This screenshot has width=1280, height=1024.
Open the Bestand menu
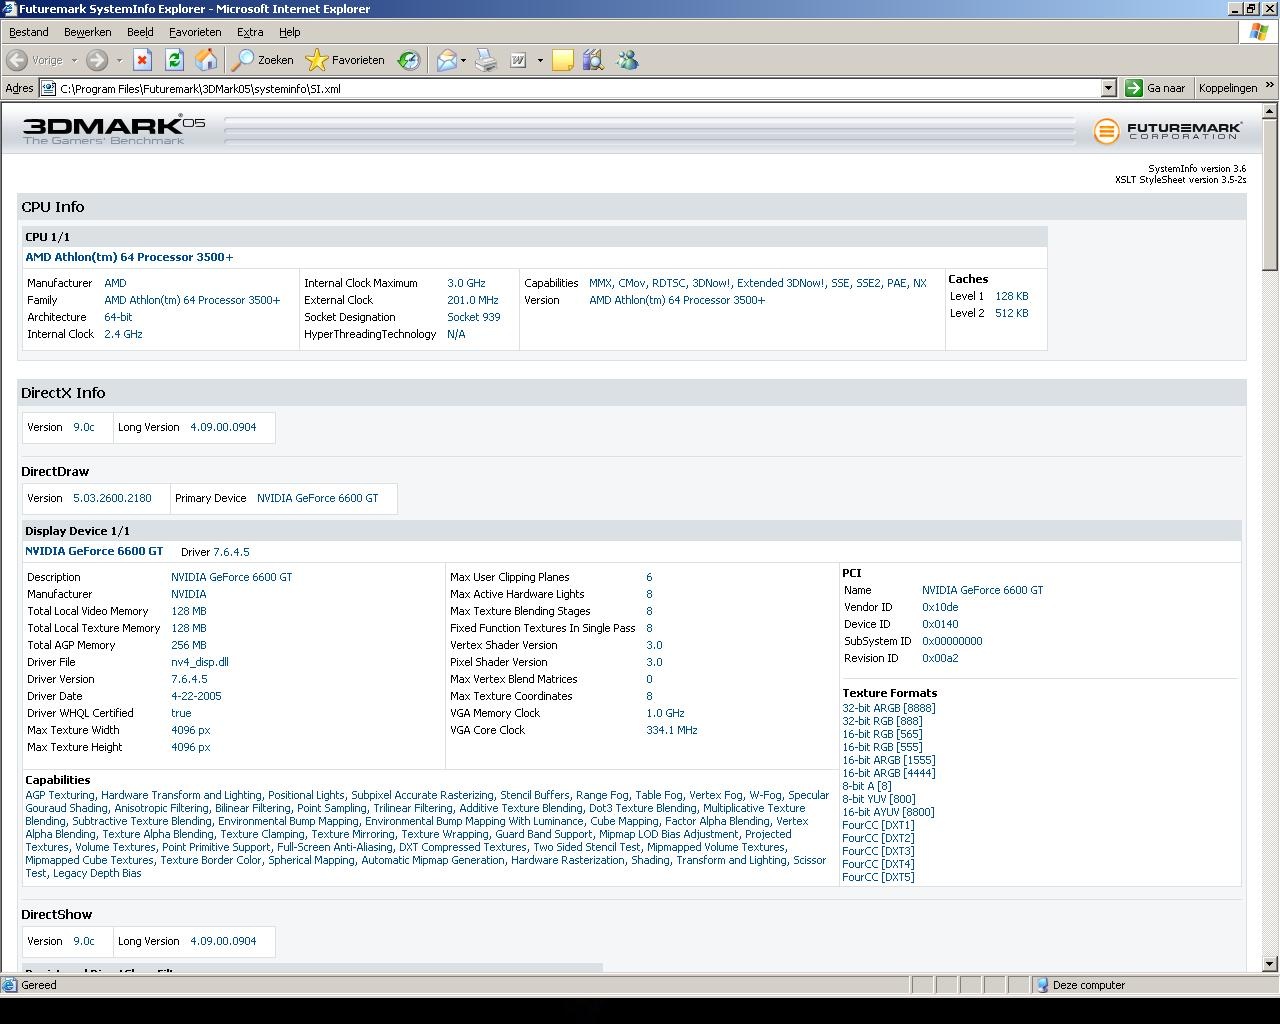pyautogui.click(x=28, y=32)
